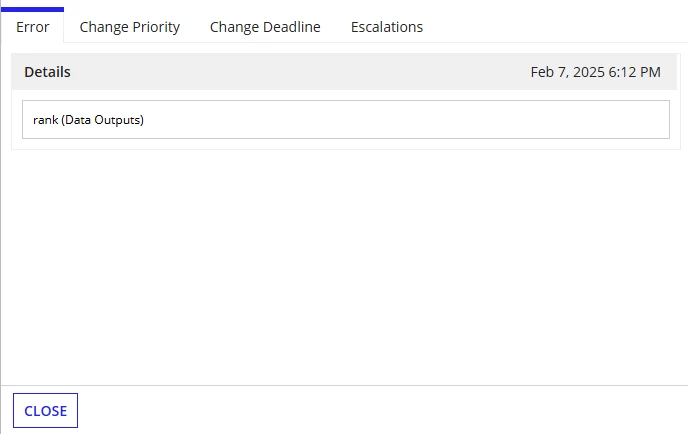Screen dimensions: 688x434
Task: Select the Escalations tab
Action: [x=387, y=27]
